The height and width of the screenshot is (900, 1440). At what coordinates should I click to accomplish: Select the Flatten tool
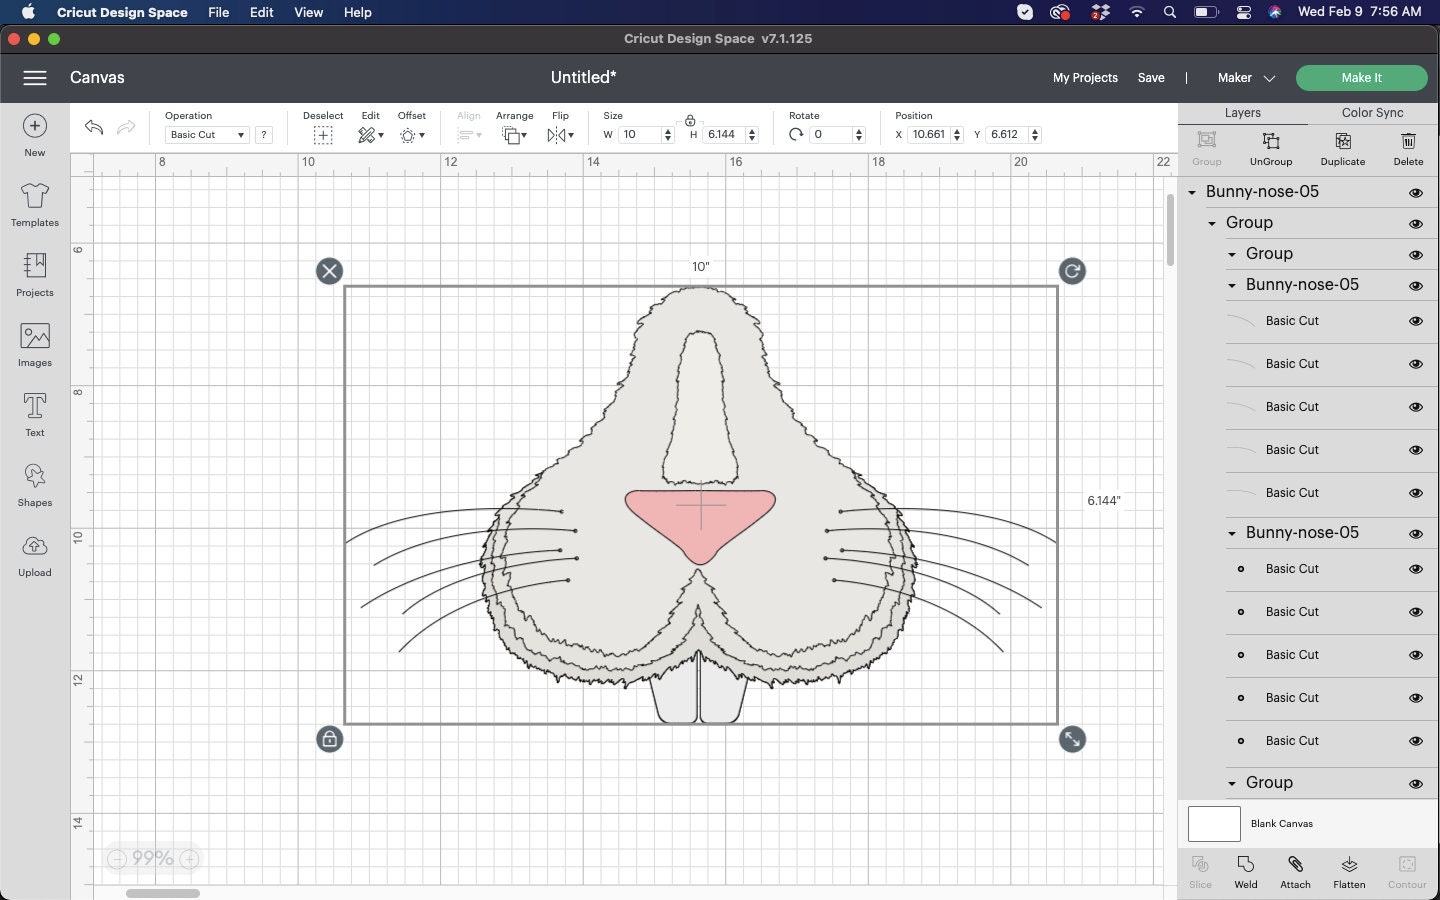tap(1348, 870)
